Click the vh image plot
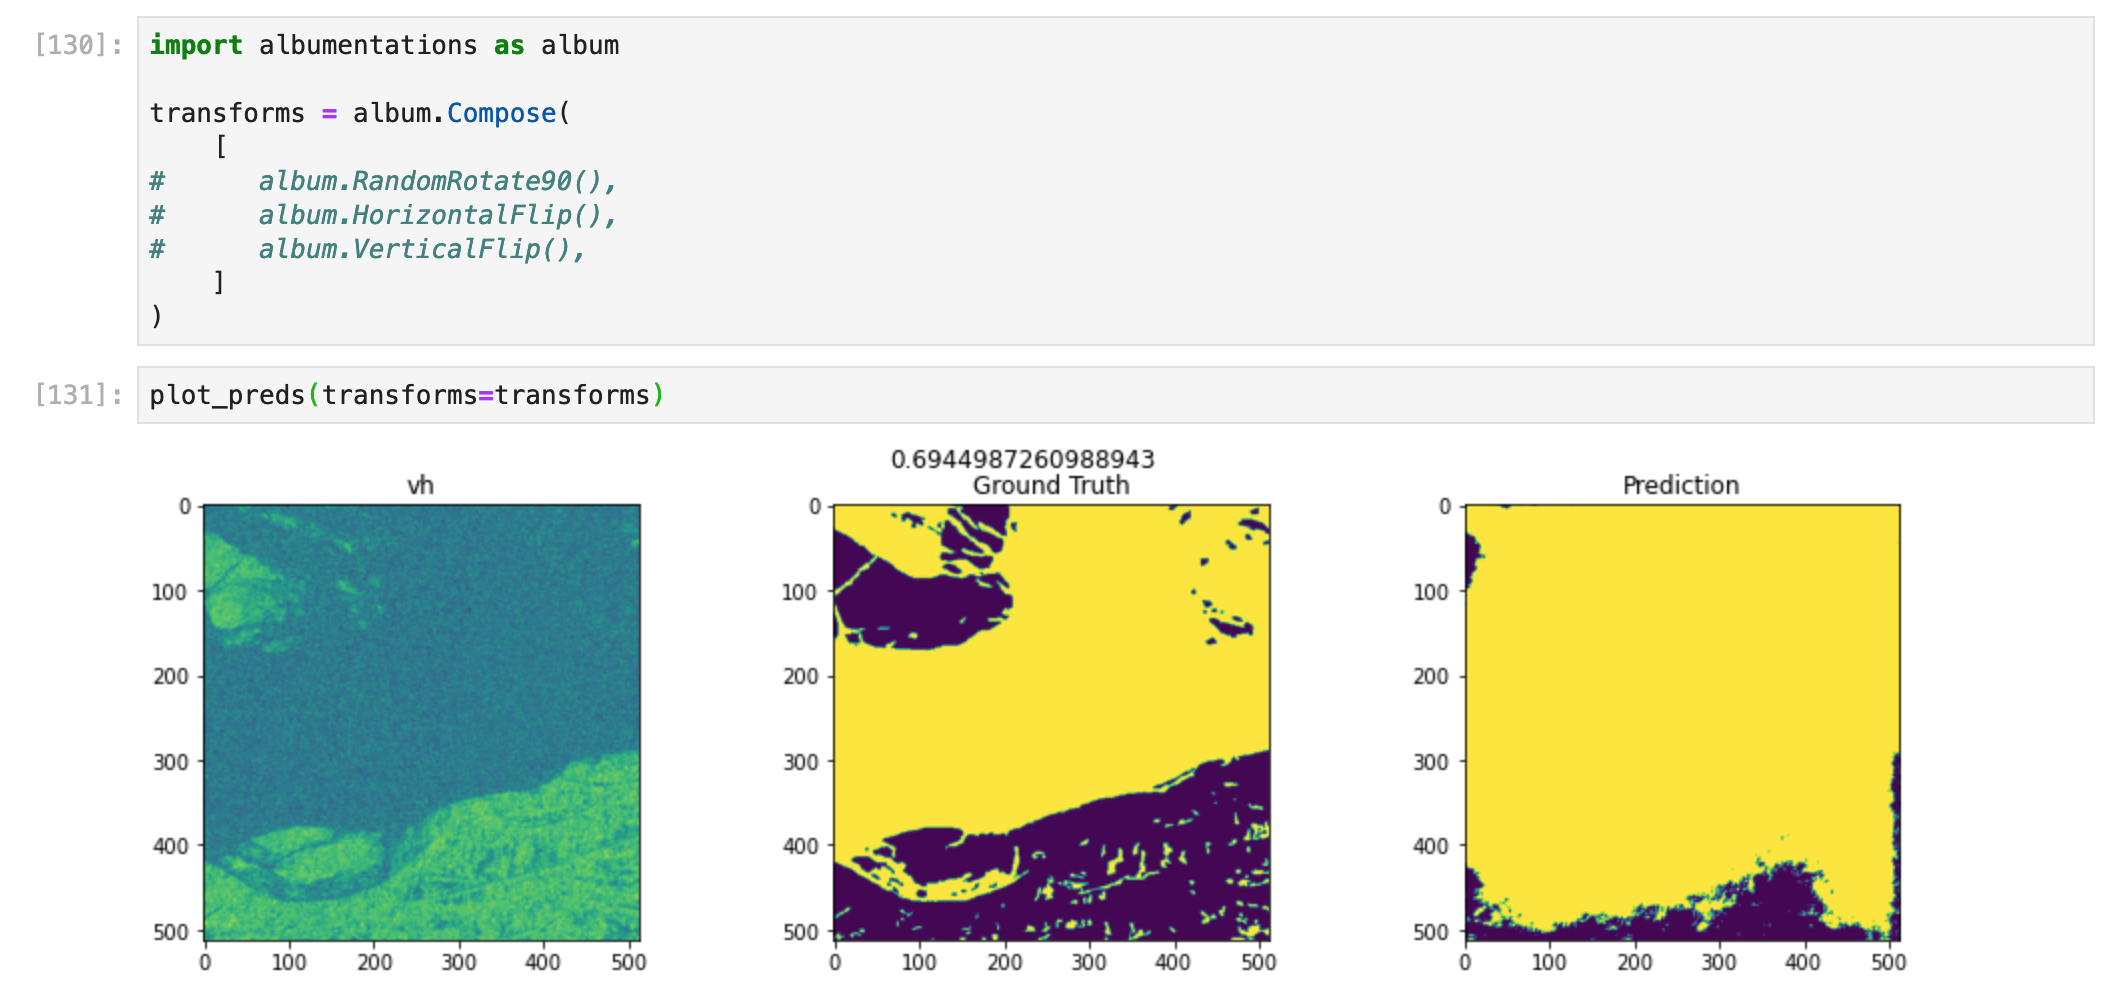The height and width of the screenshot is (998, 2110). point(422,722)
